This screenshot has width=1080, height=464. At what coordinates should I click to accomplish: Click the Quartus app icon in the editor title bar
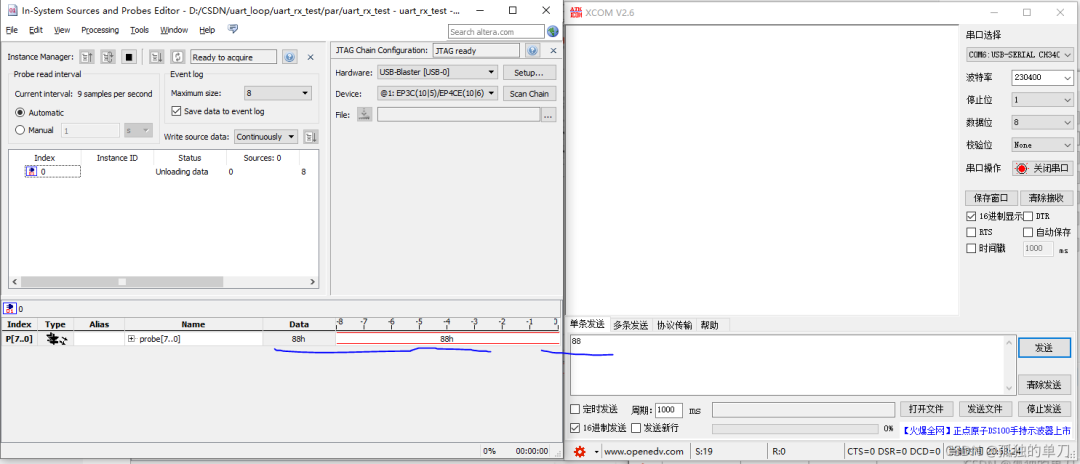point(10,11)
